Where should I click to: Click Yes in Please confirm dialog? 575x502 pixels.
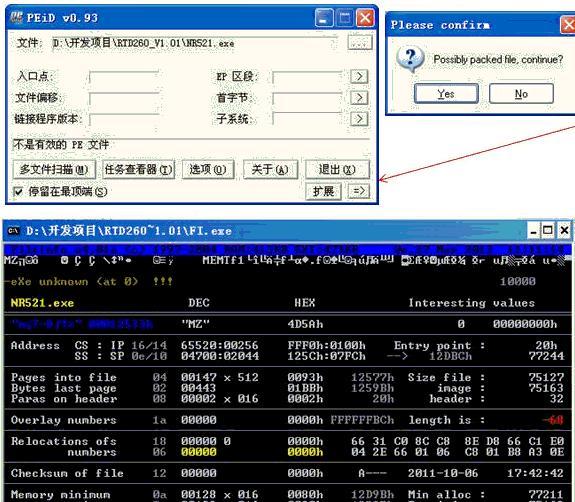coord(446,94)
